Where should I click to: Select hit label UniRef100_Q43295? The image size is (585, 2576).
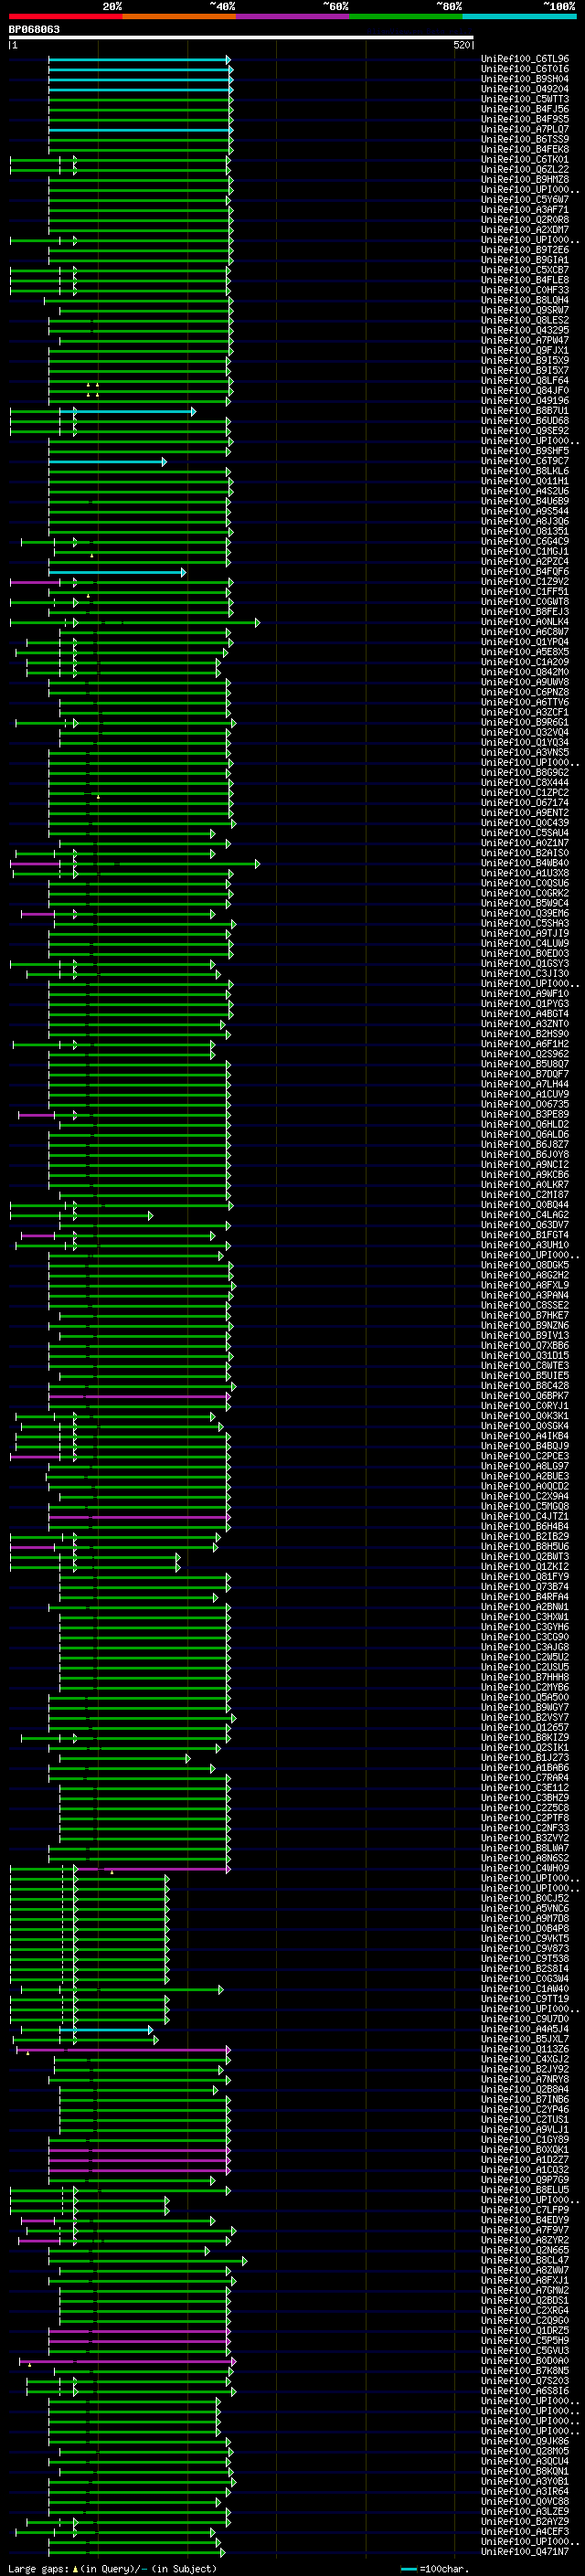click(525, 330)
